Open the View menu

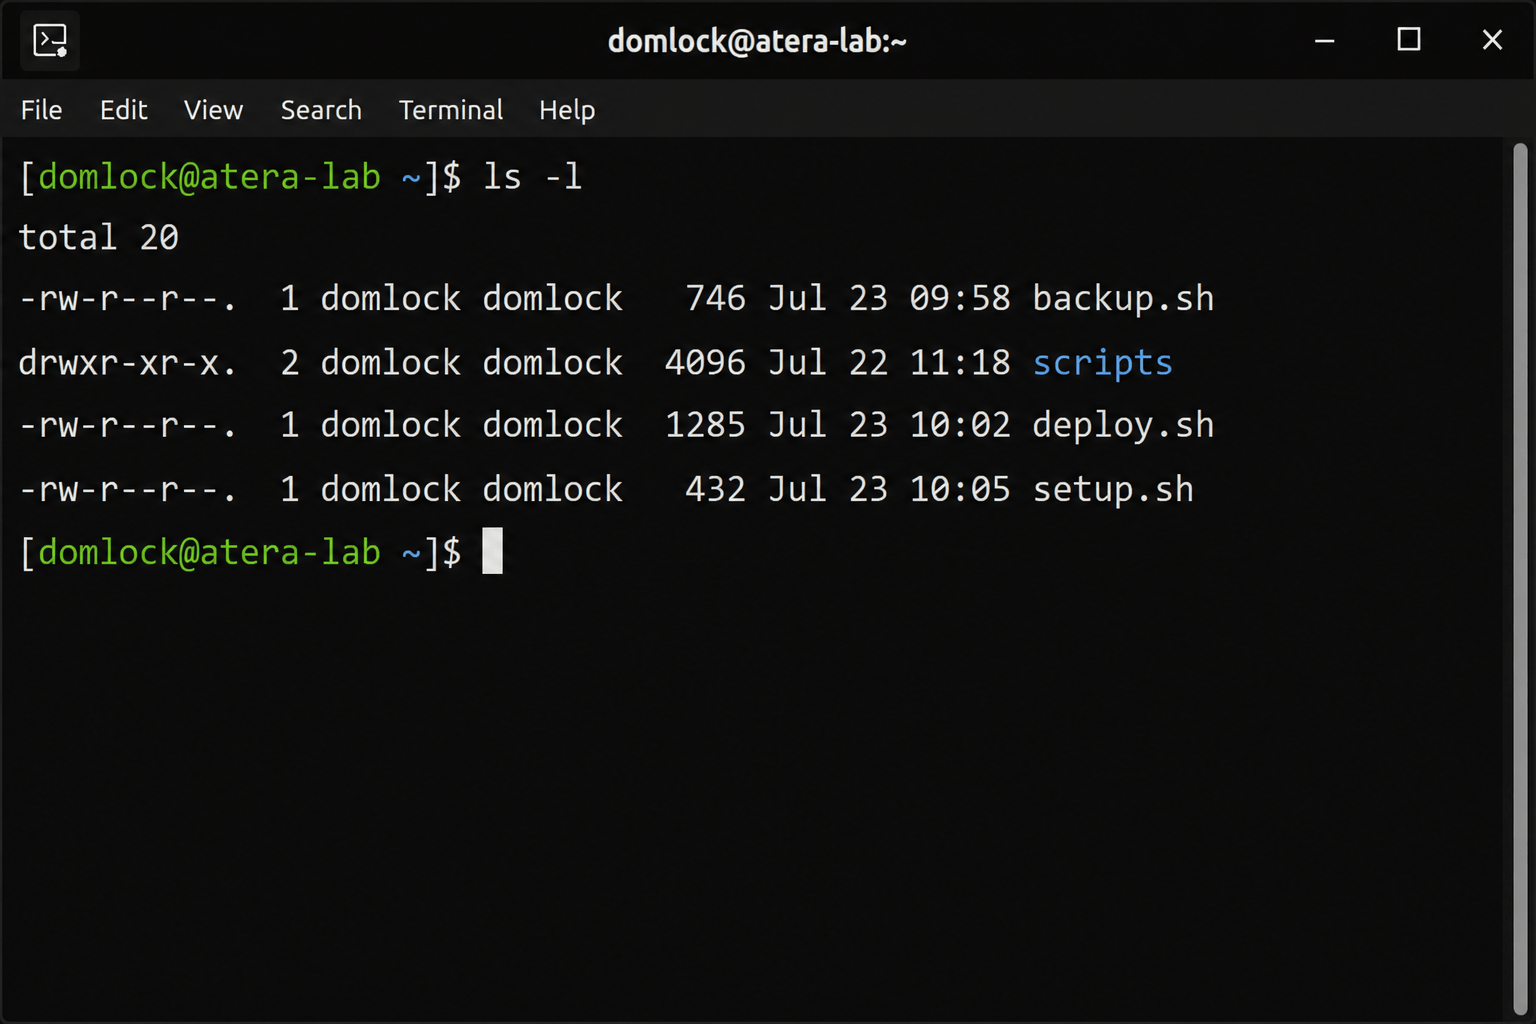(213, 110)
